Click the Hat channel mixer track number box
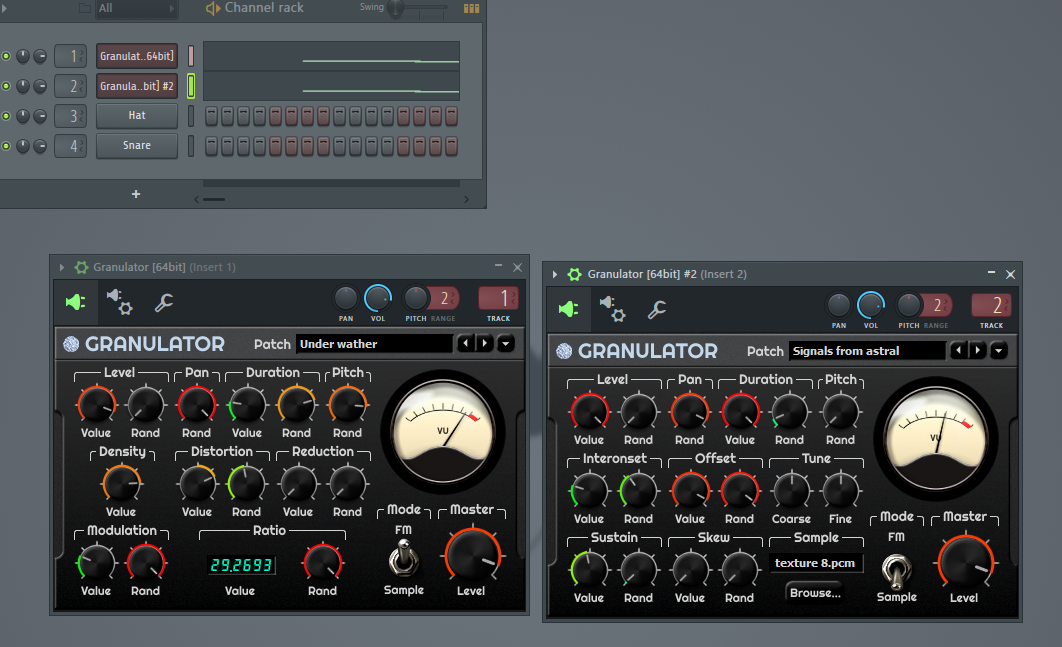 (x=70, y=116)
